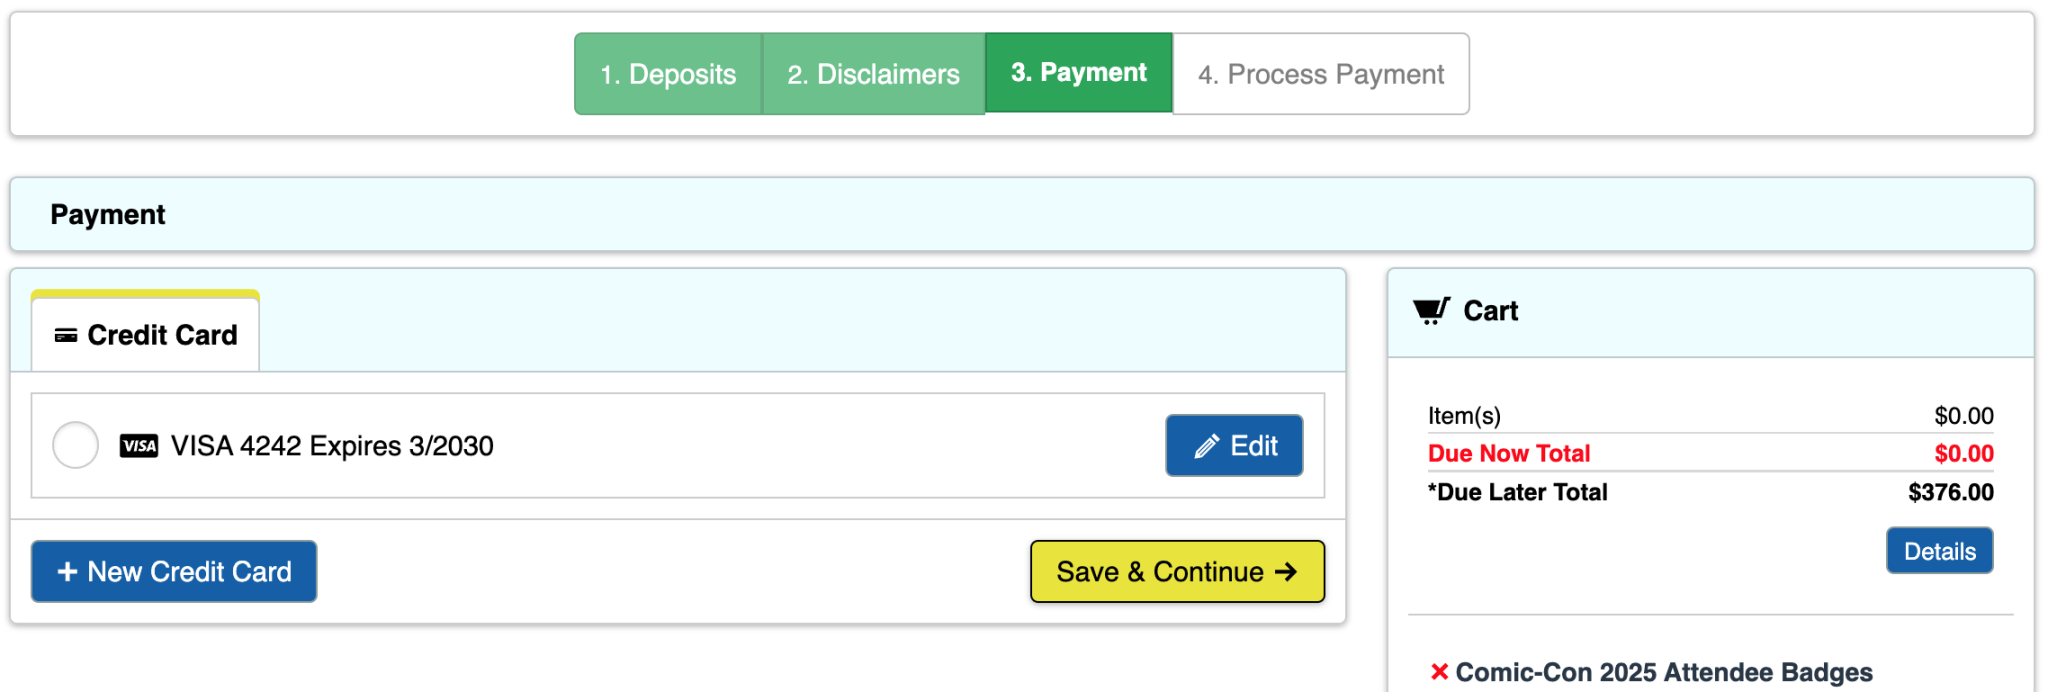2048x692 pixels.
Task: Open cart Details
Action: [1939, 551]
